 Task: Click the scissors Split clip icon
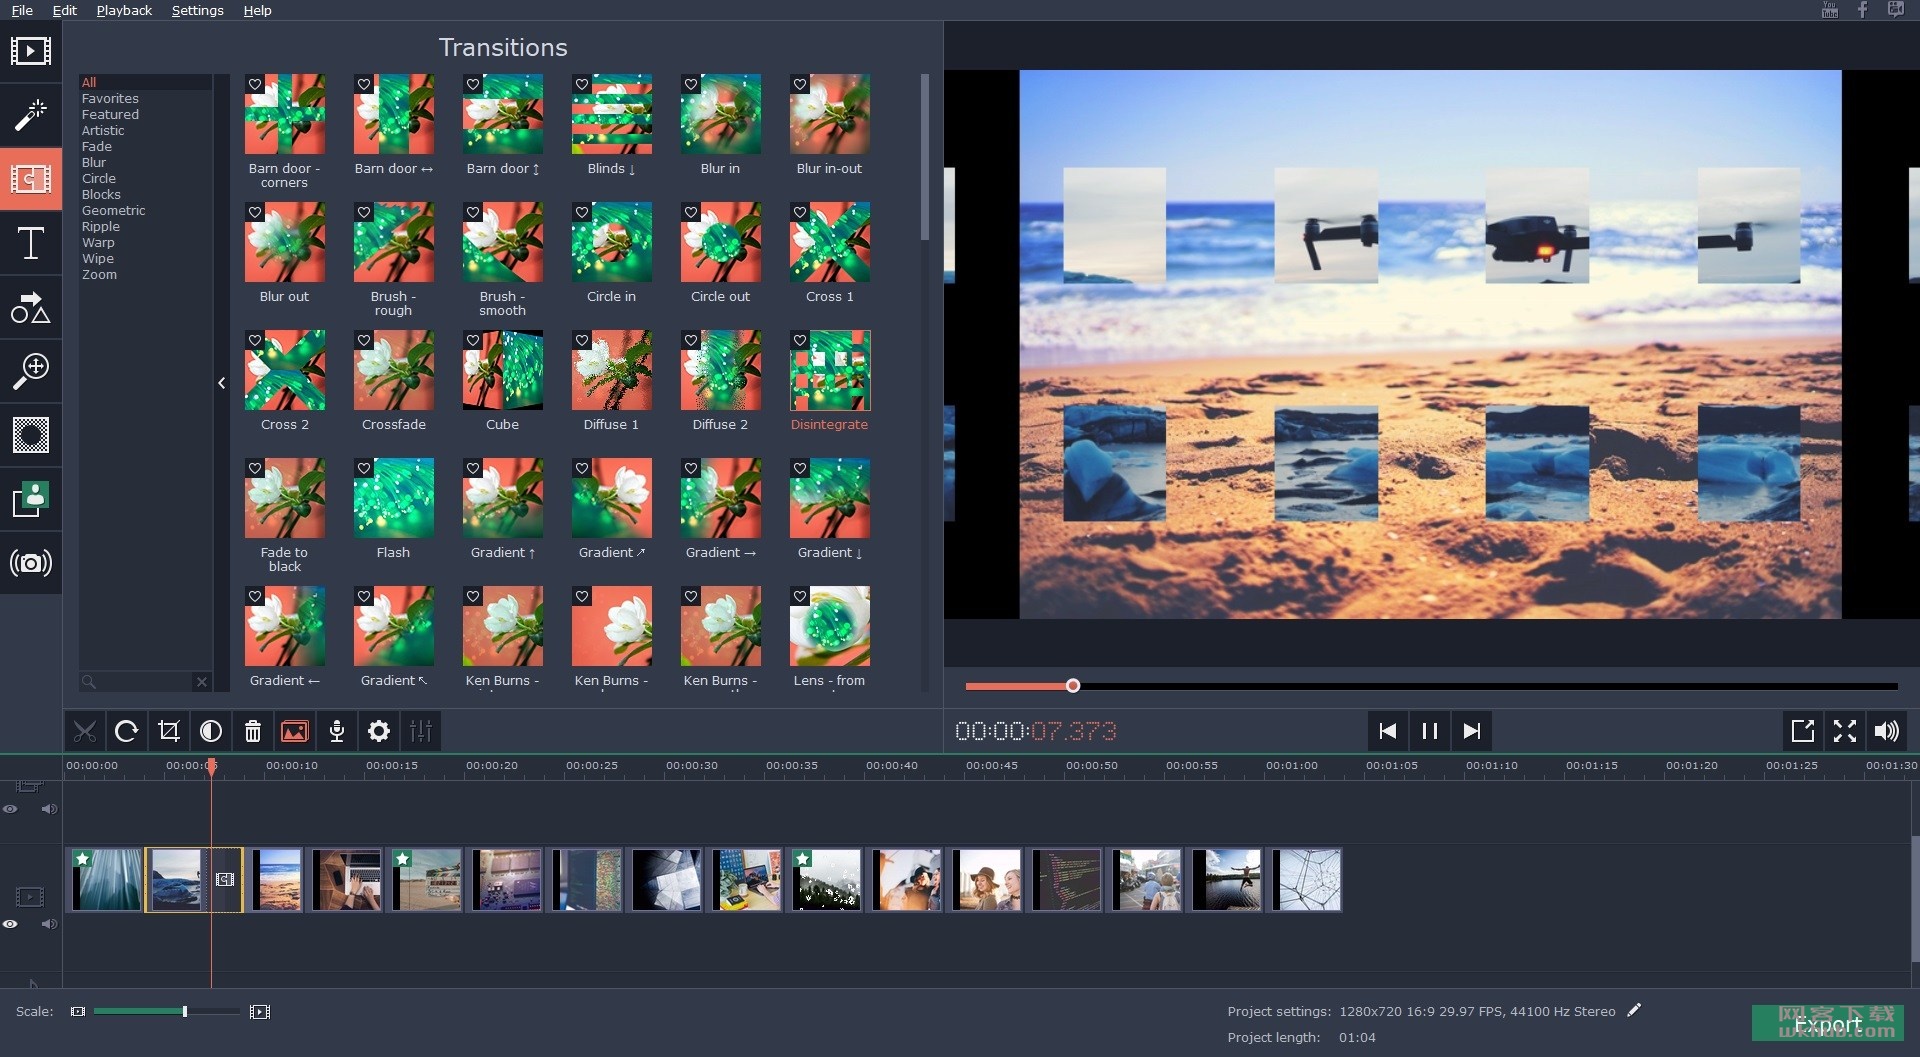pos(85,731)
